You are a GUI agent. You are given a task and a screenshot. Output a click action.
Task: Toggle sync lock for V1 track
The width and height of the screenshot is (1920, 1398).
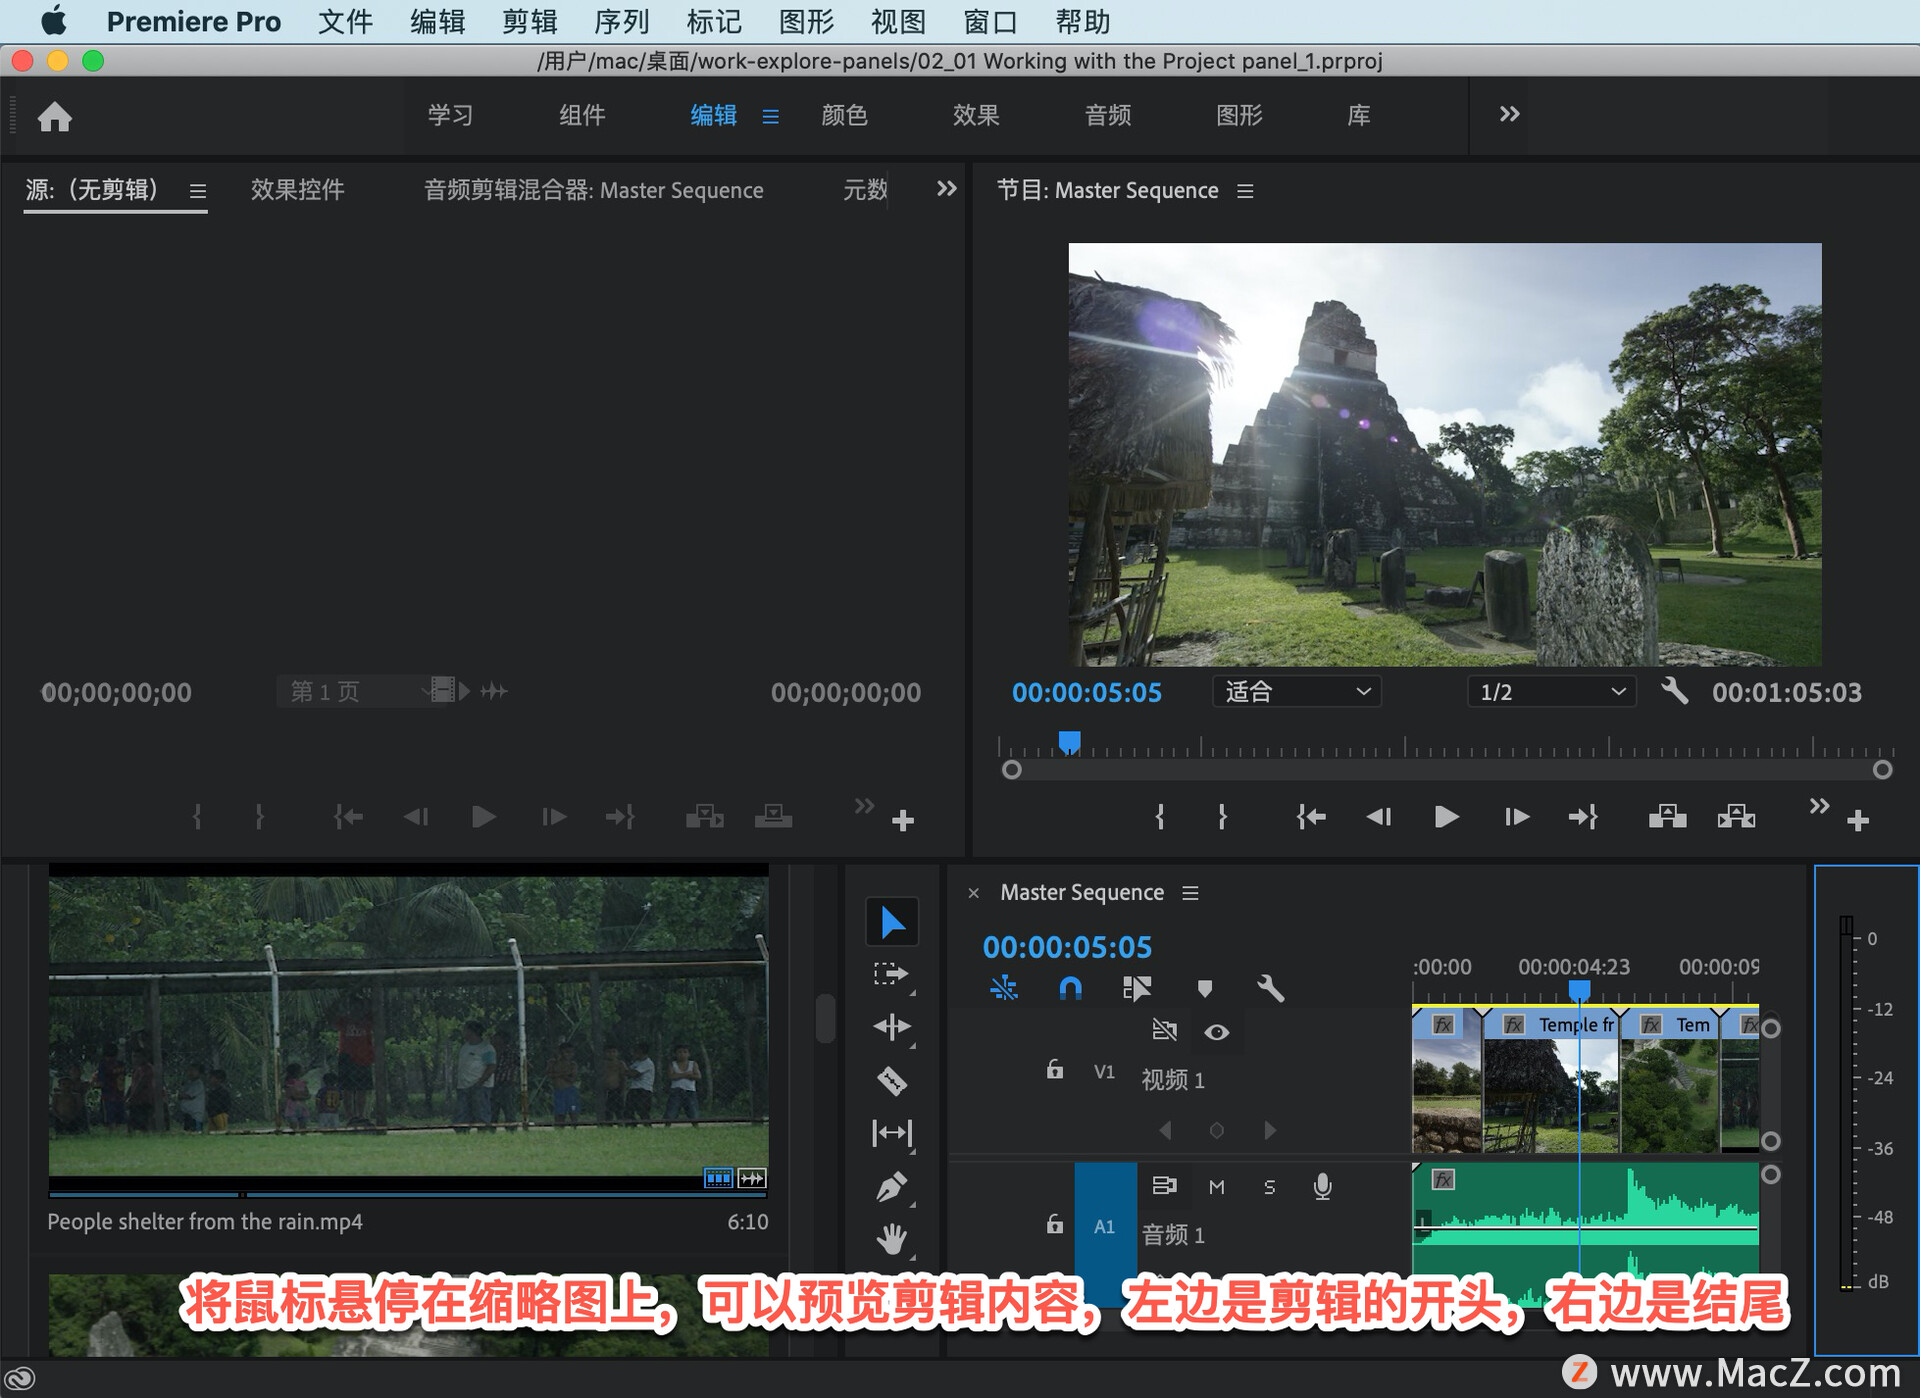tap(1165, 1031)
